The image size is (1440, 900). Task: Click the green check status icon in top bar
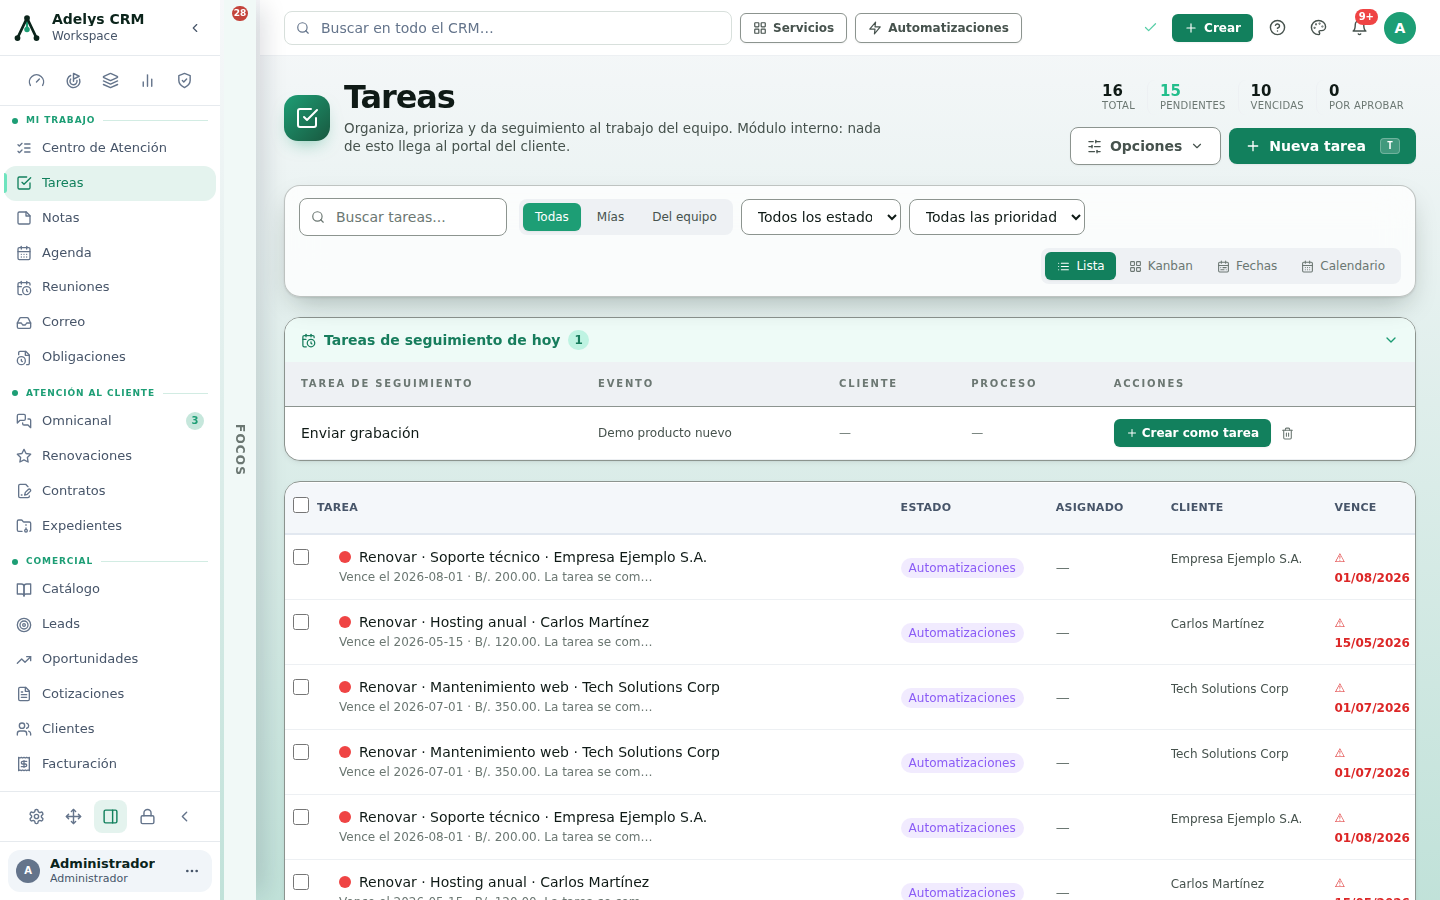point(1150,28)
